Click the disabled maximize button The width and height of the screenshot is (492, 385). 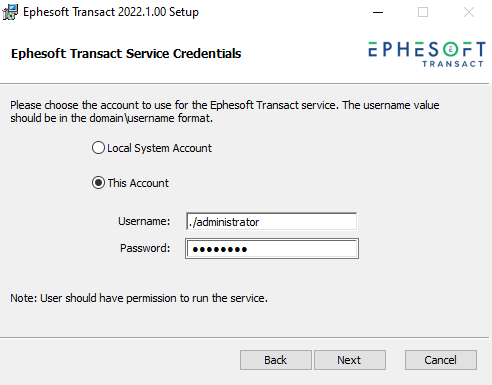tap(423, 12)
